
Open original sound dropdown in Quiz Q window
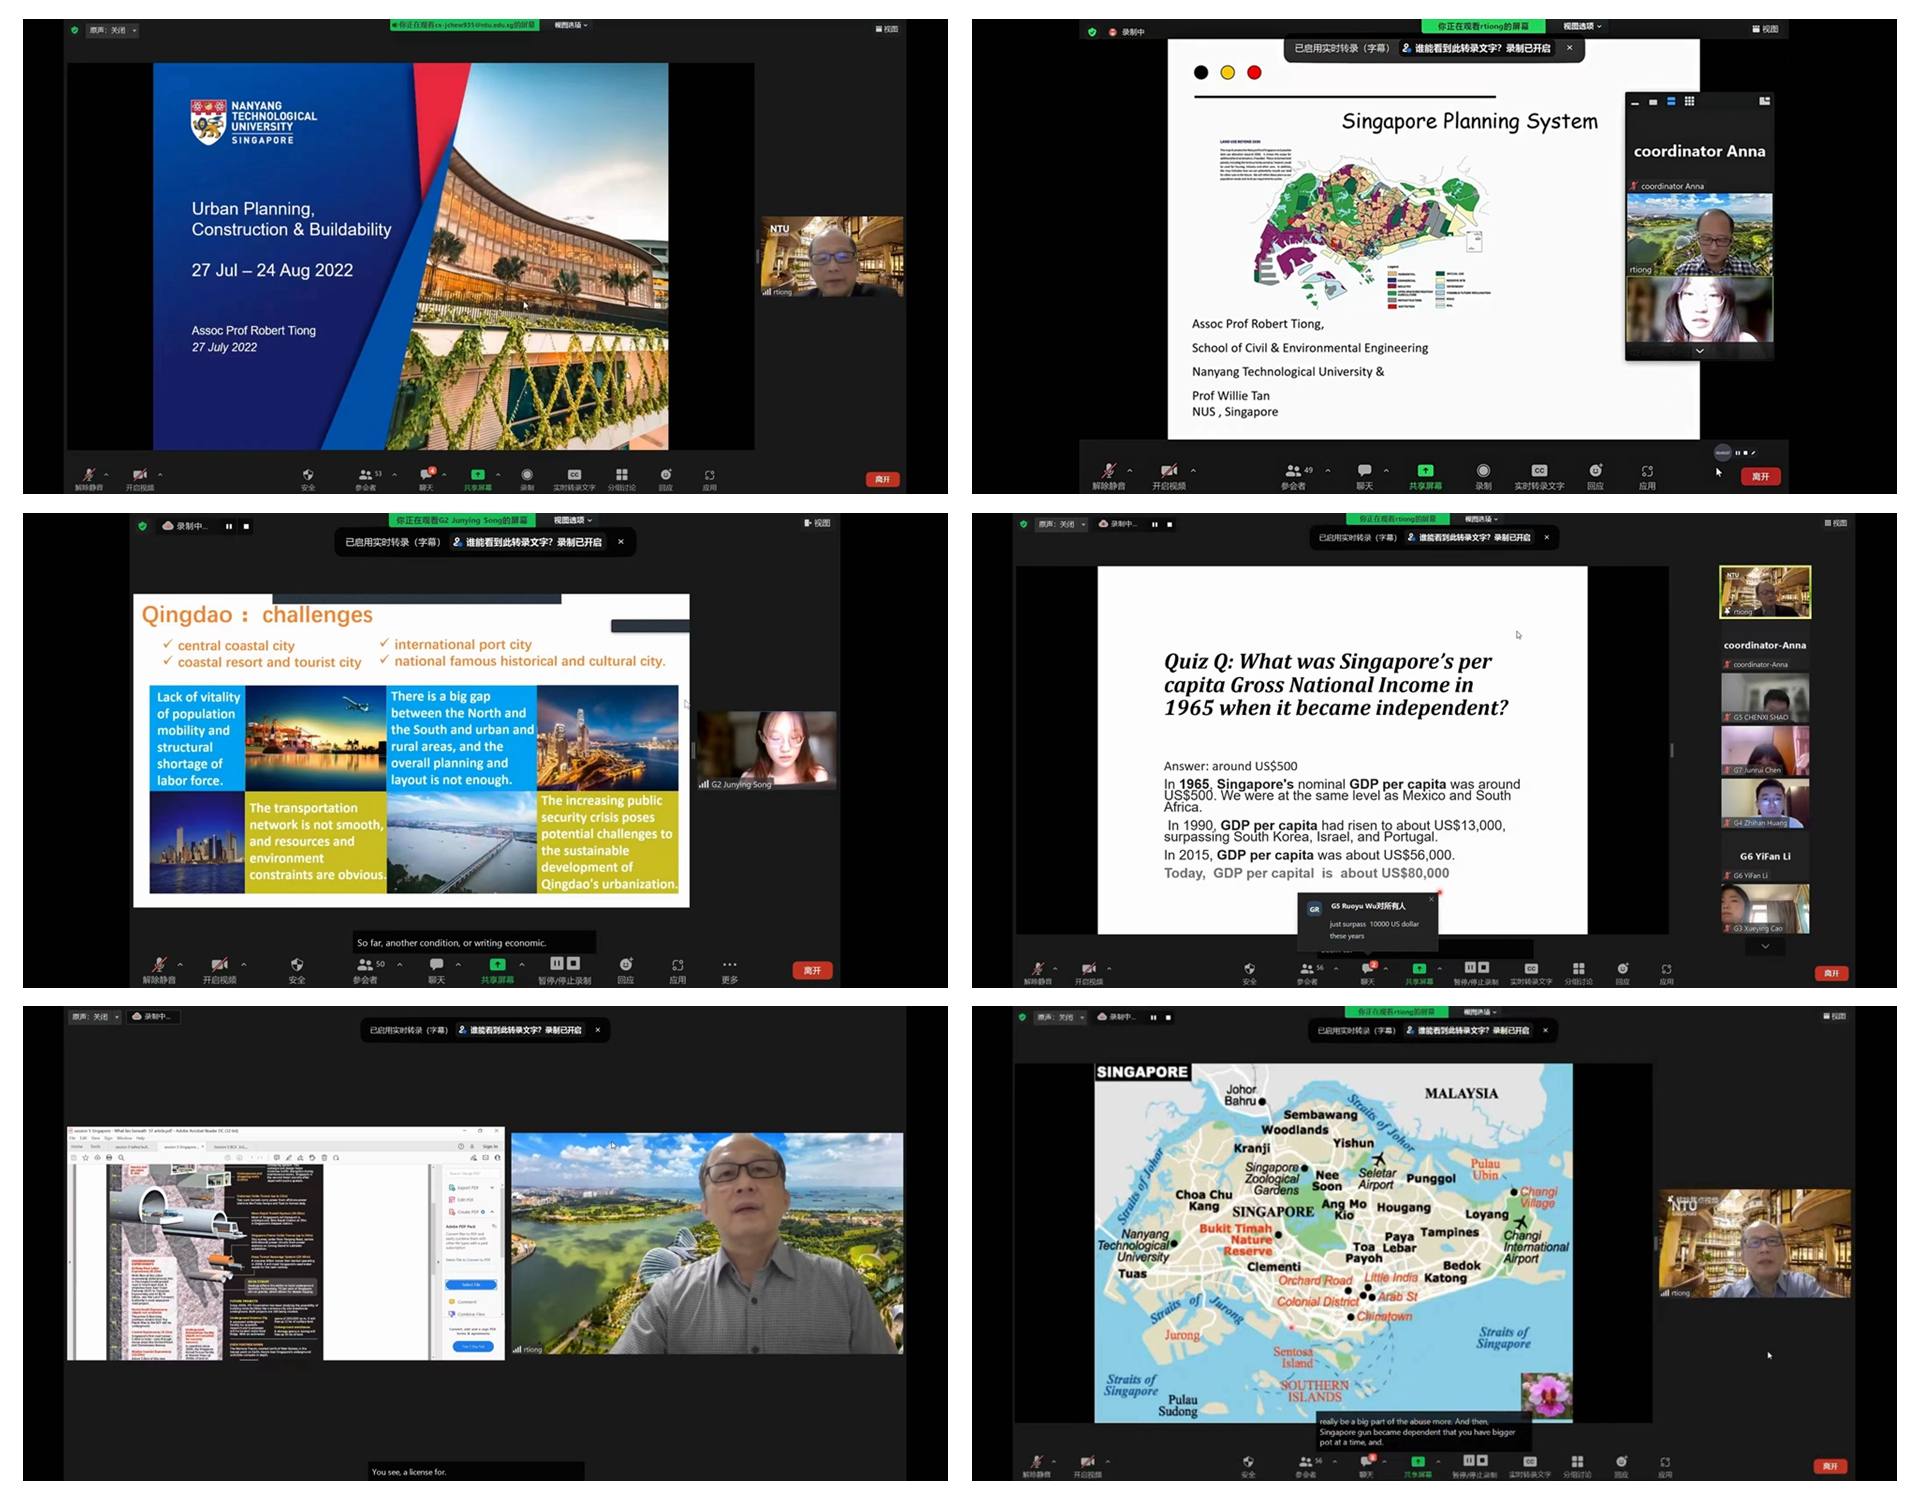click(1083, 524)
